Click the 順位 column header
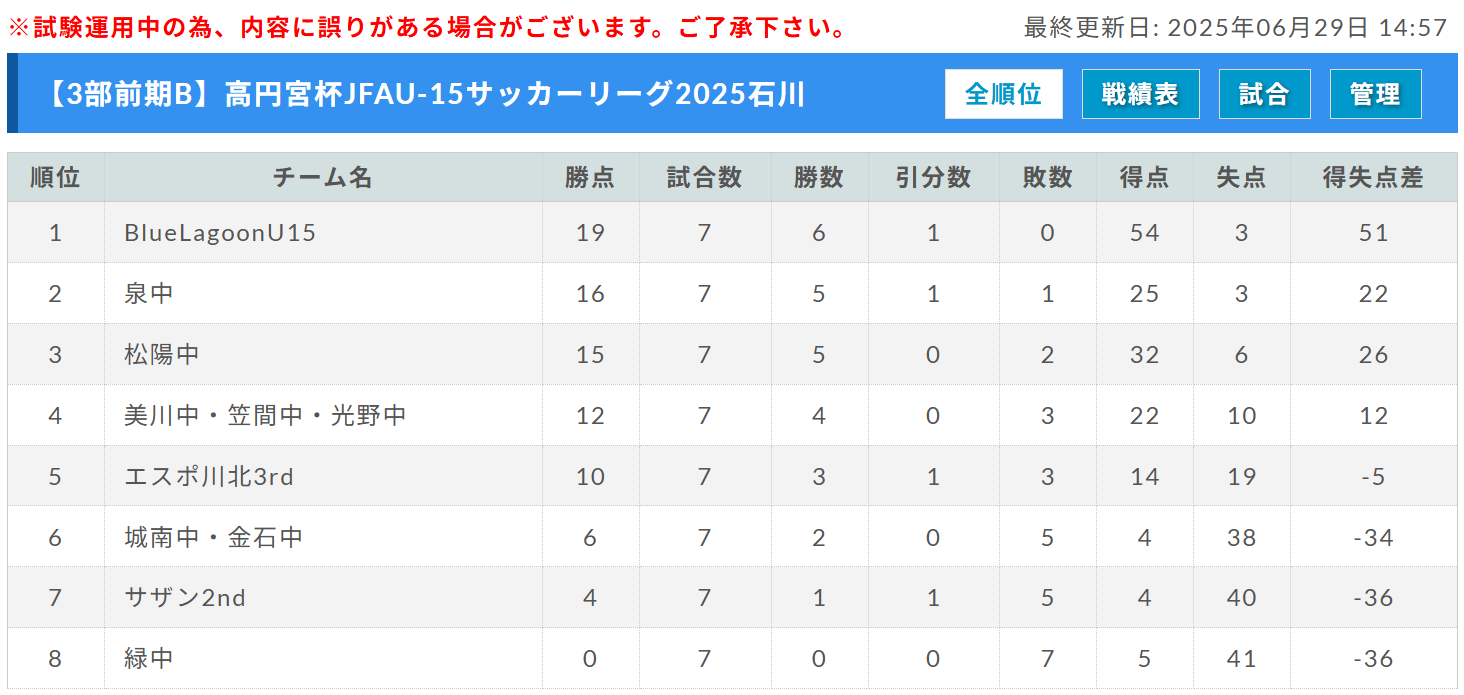1464x695 pixels. pos(55,178)
